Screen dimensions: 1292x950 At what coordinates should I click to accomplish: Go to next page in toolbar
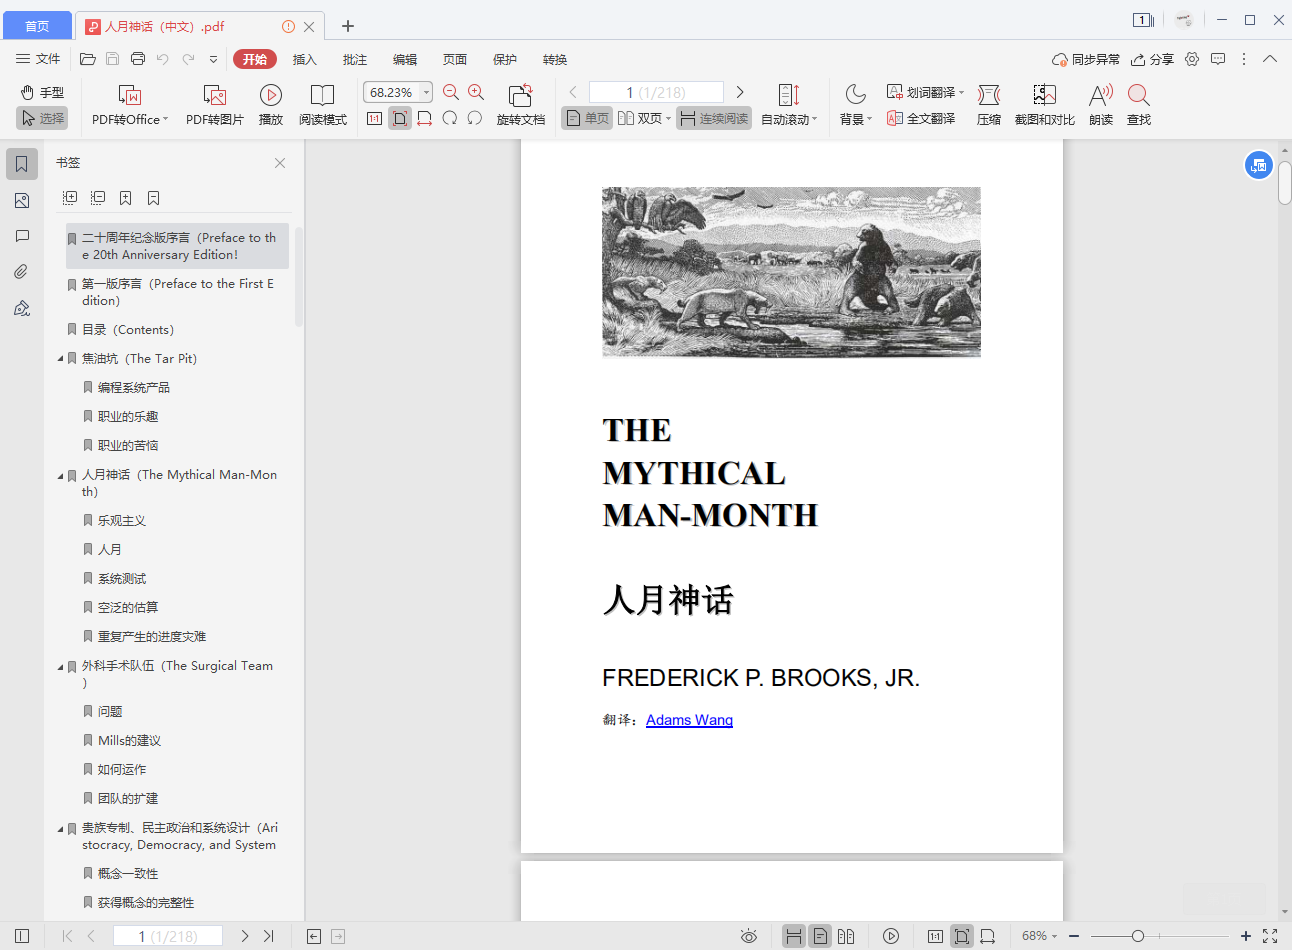click(x=740, y=92)
